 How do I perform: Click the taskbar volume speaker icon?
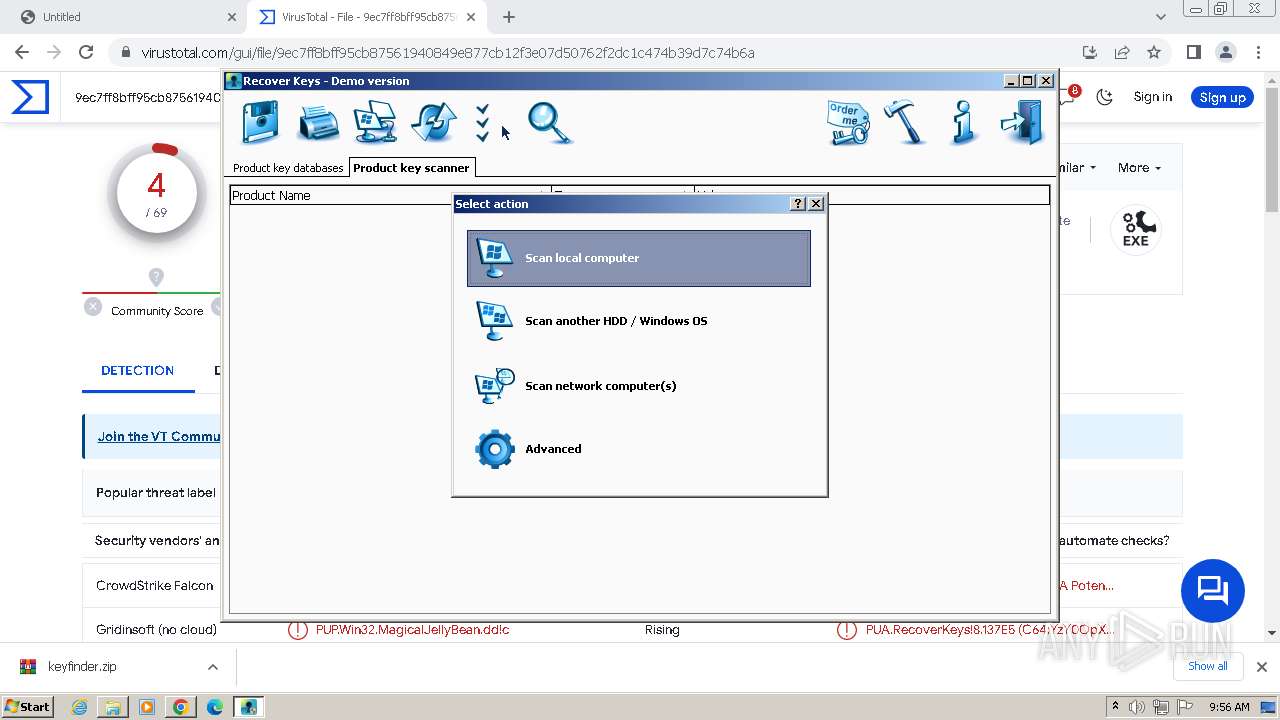click(1137, 707)
